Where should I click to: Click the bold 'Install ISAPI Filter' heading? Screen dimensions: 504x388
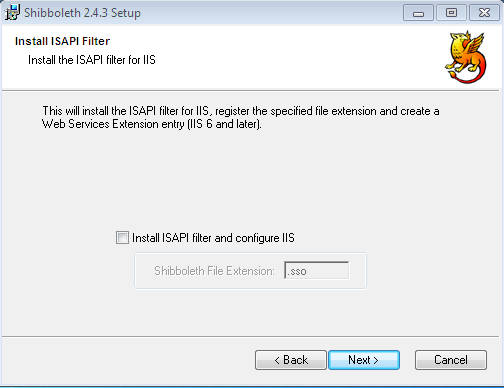[x=62, y=41]
